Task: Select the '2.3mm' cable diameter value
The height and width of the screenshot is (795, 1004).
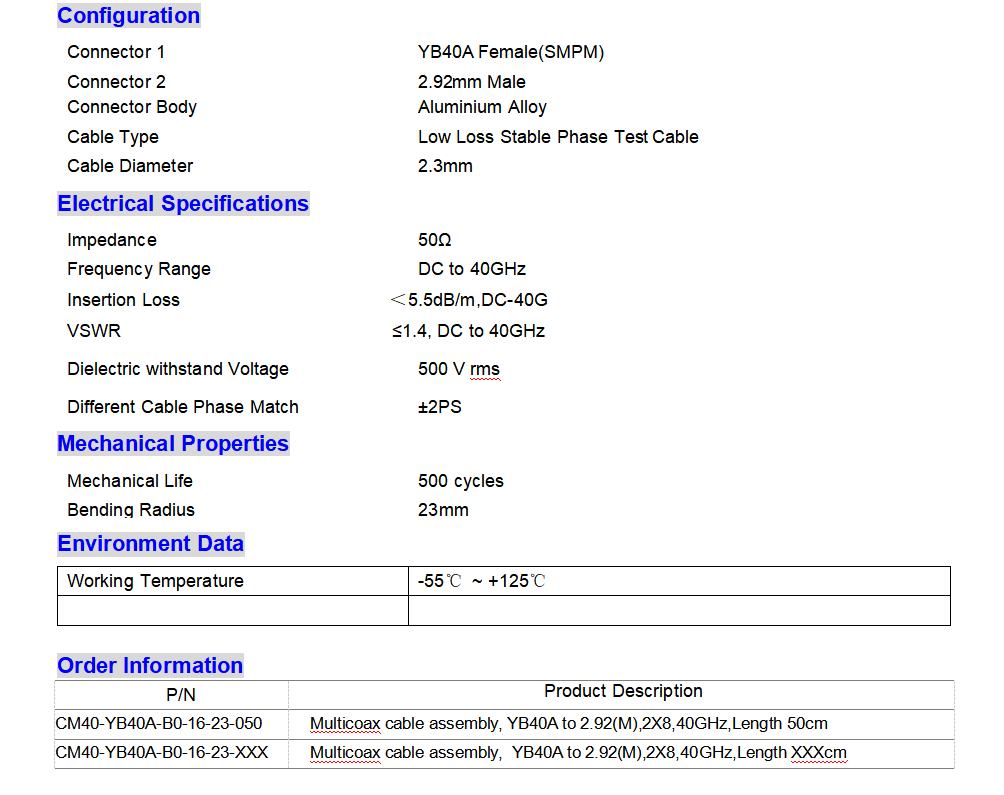Action: point(445,166)
